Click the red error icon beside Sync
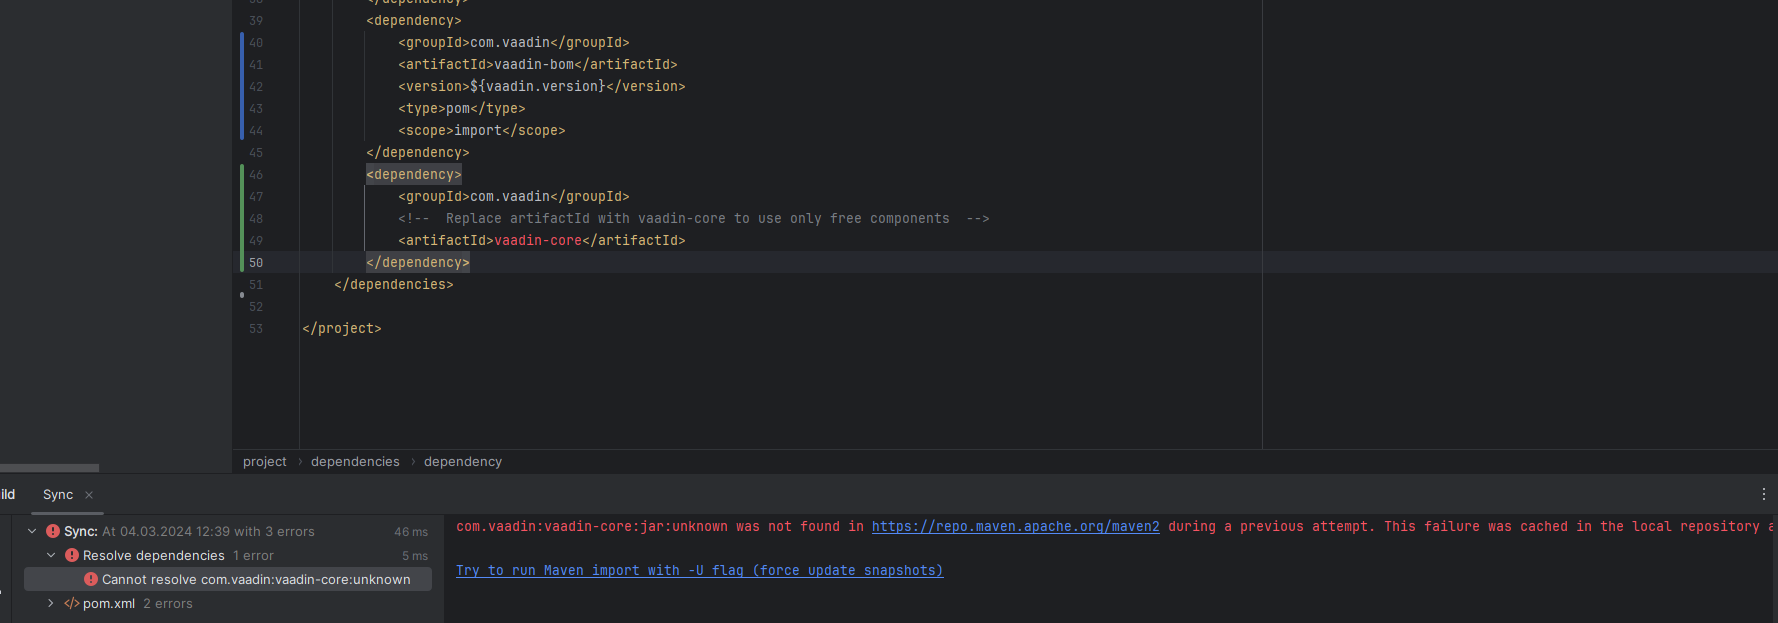This screenshot has width=1778, height=623. (x=53, y=532)
